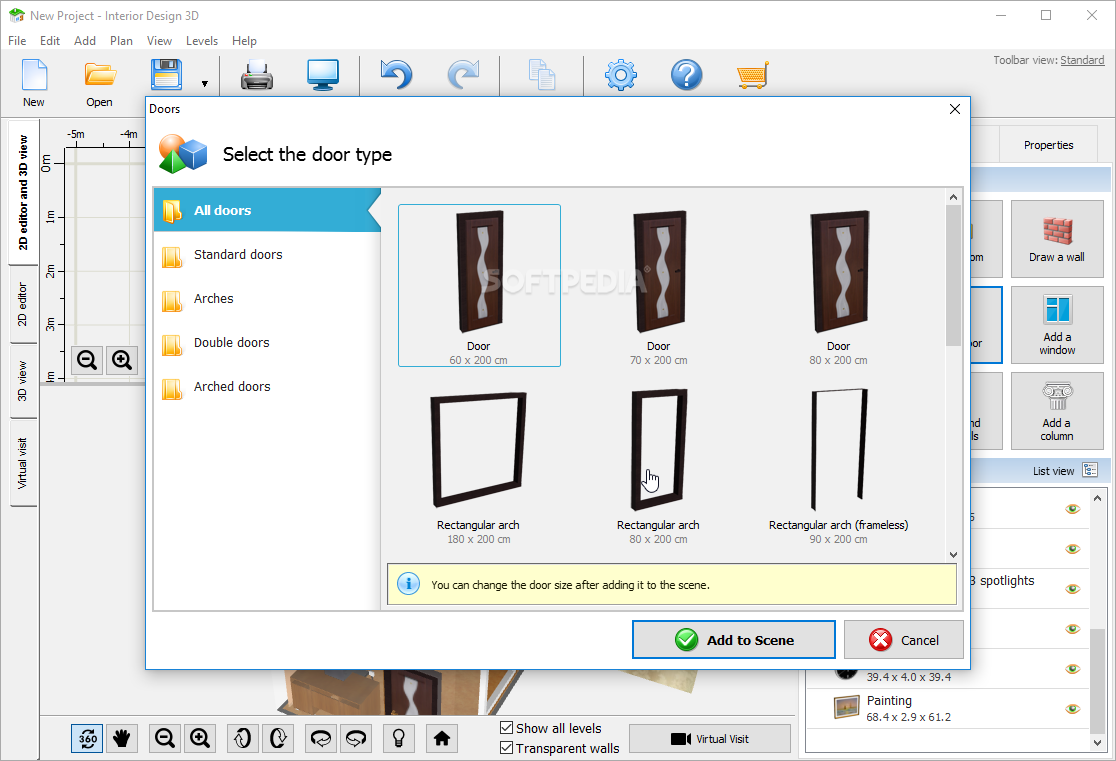Viewport: 1116px width, 761px height.
Task: Select the hand pan tool
Action: pyautogui.click(x=122, y=738)
